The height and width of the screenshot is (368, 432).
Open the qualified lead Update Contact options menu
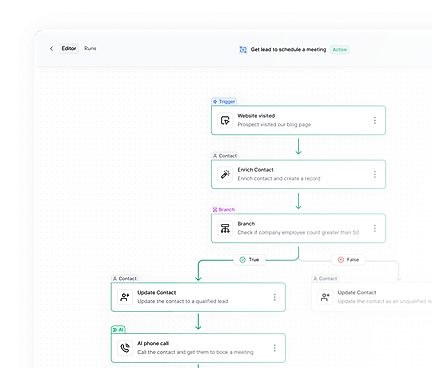click(275, 297)
